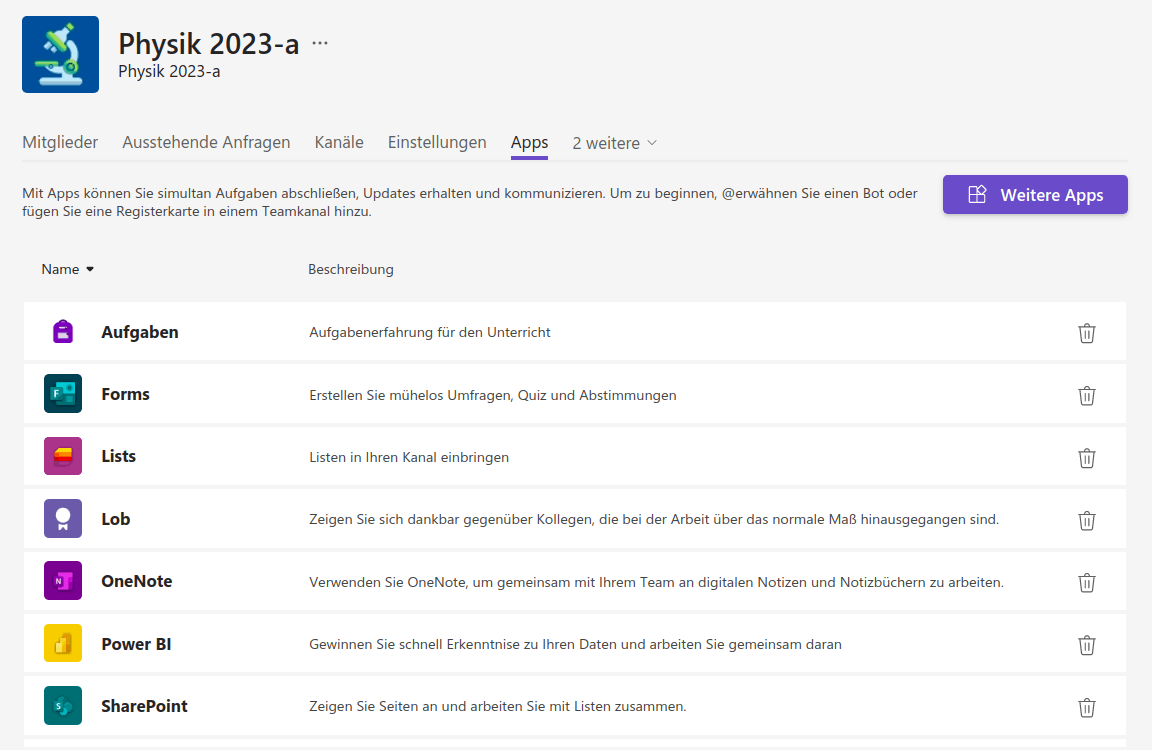This screenshot has width=1152, height=750.
Task: Select the Apps tab
Action: pyautogui.click(x=530, y=143)
